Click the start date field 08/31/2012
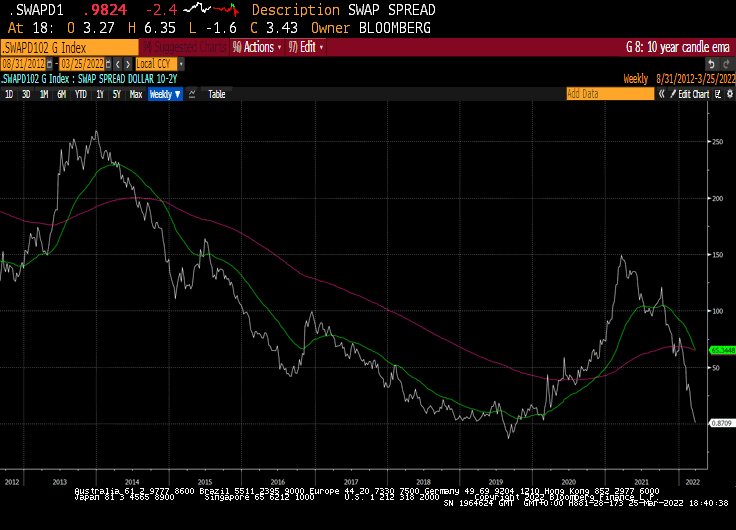Screen dimensions: 736x530 coord(23,64)
